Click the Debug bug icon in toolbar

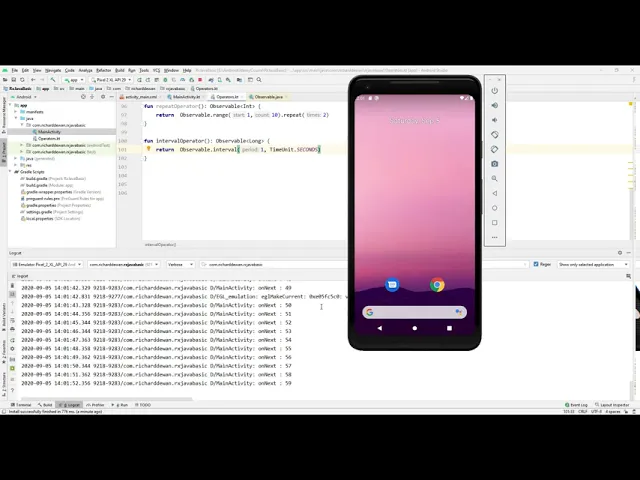tap(165, 80)
